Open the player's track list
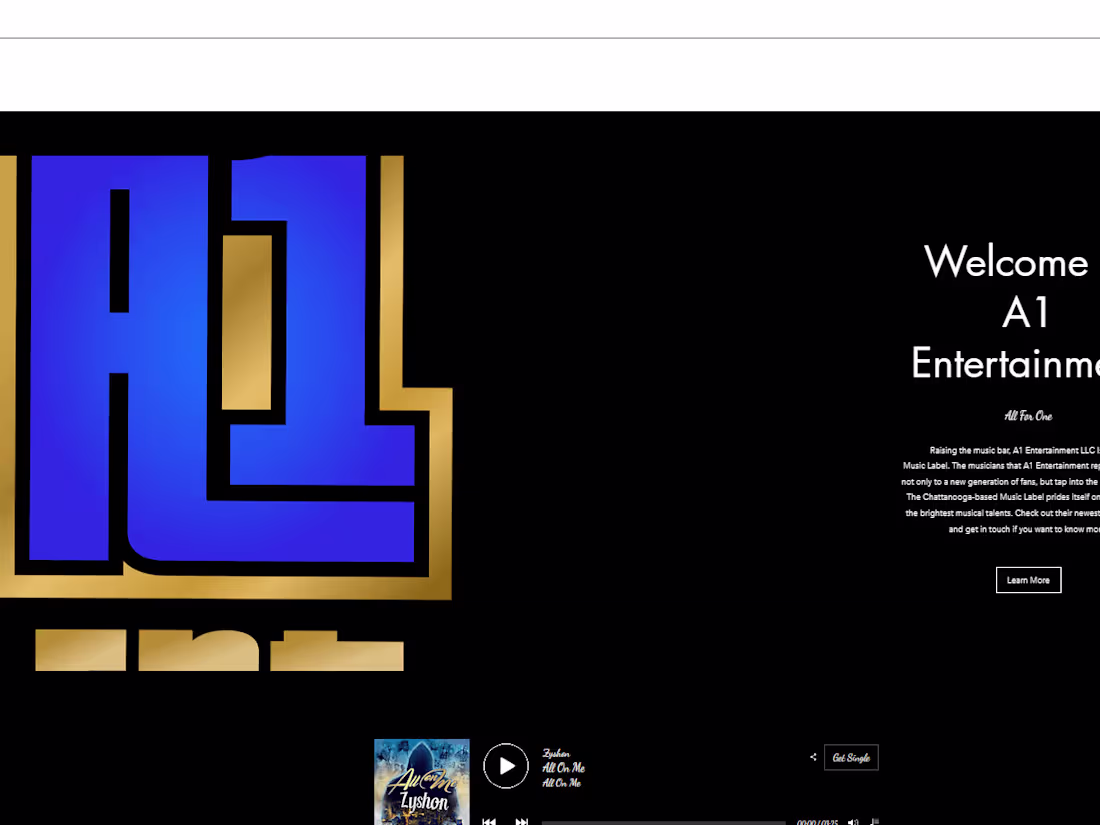This screenshot has width=1100, height=825. click(874, 821)
